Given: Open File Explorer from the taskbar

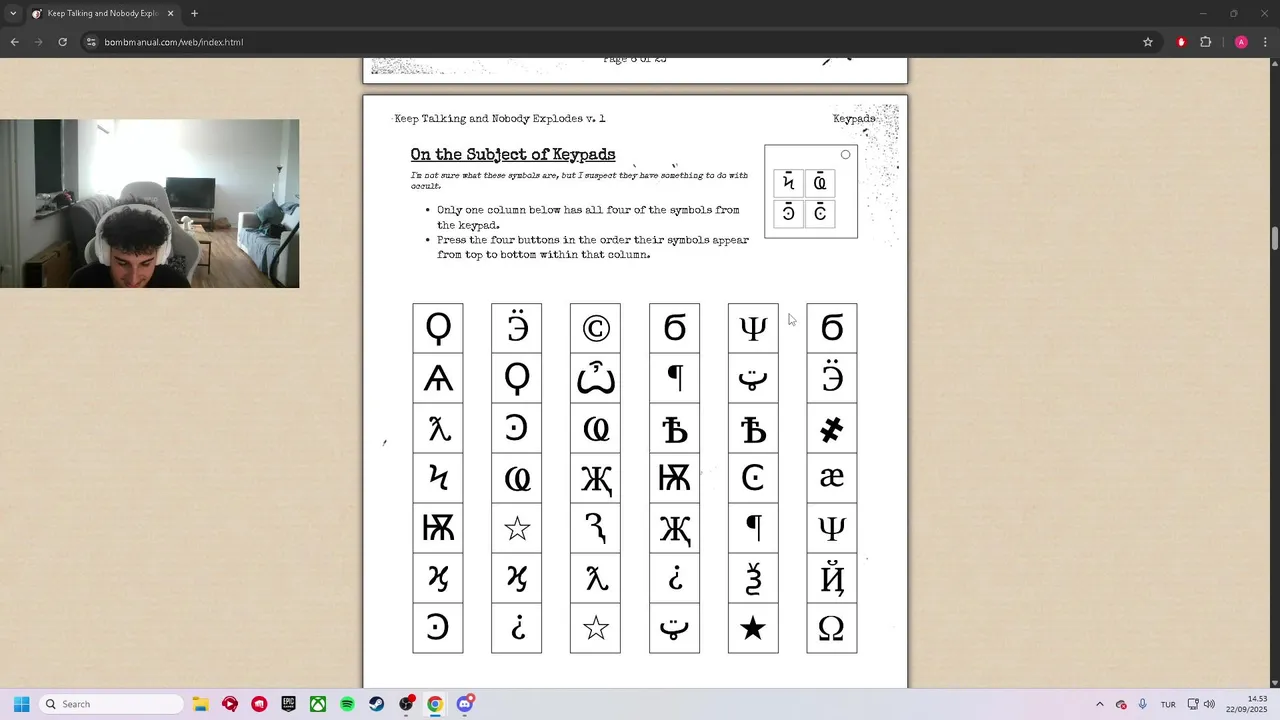Looking at the screenshot, I should tap(200, 704).
